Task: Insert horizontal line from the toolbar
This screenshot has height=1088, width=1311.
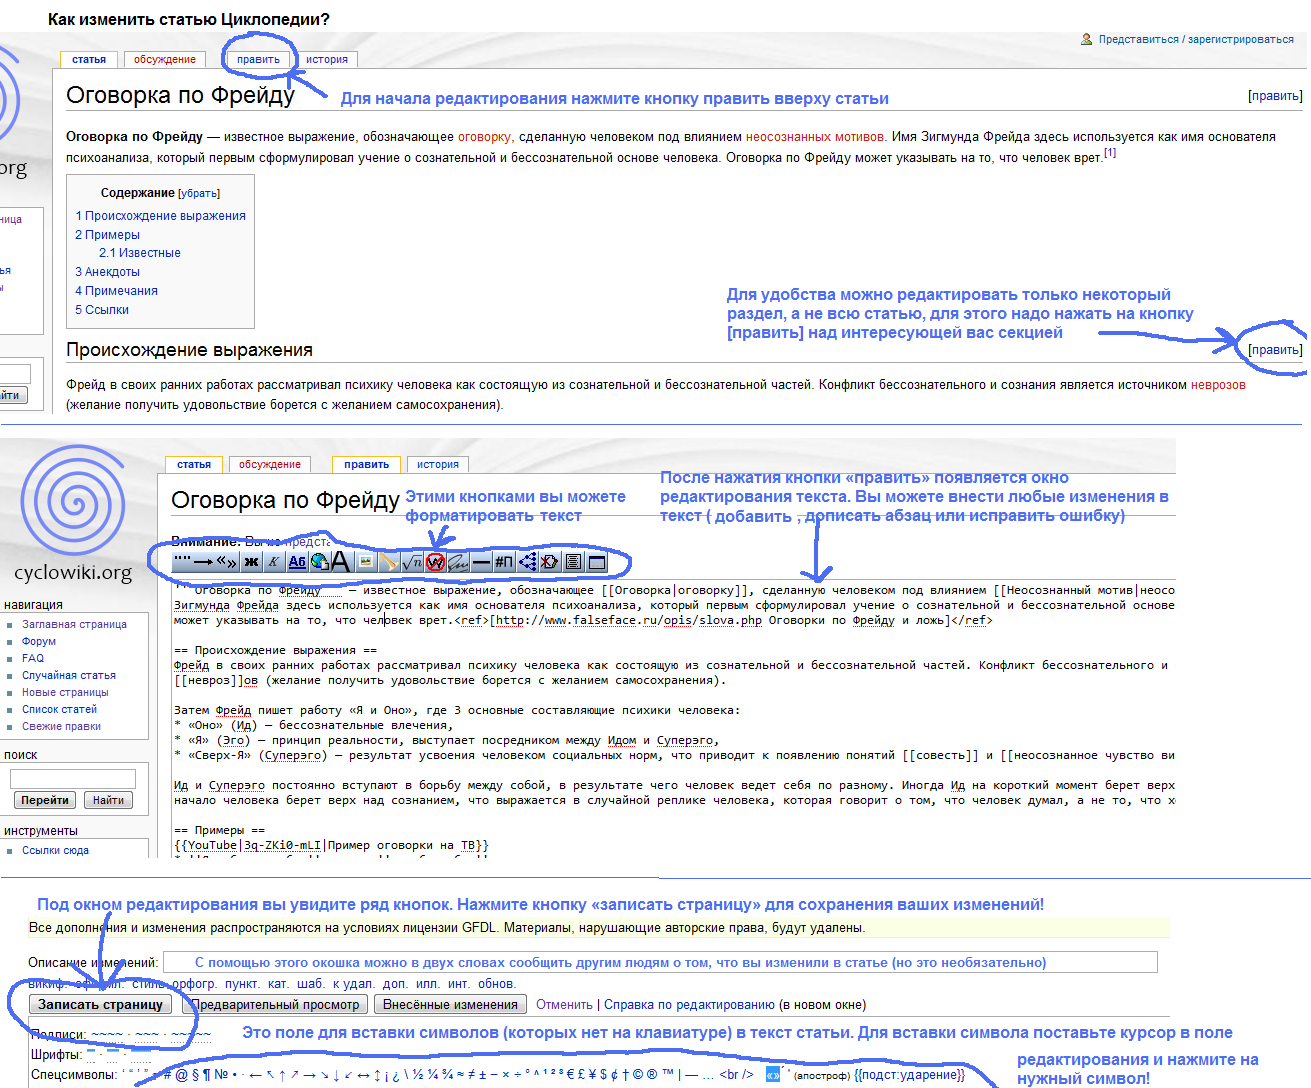Action: [481, 562]
